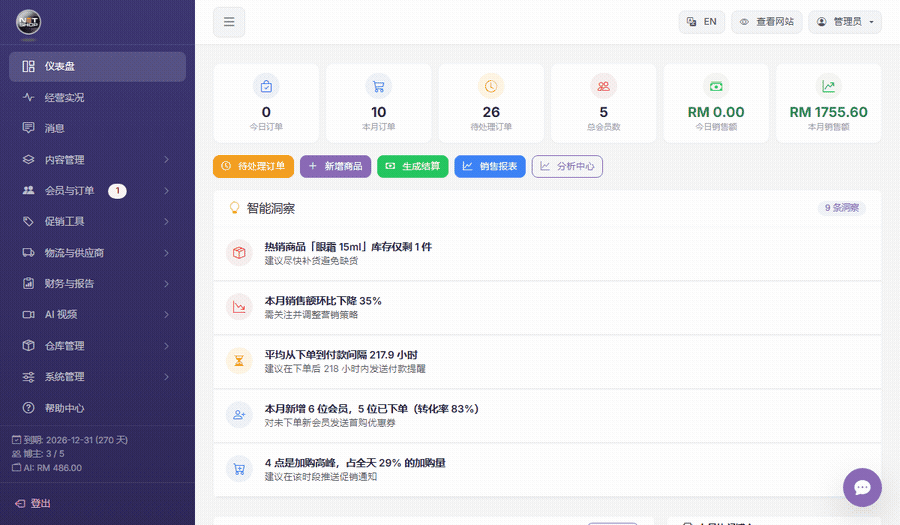Open 系统管理 in the sidebar
Viewport: 900px width, 525px height.
[x=98, y=377]
